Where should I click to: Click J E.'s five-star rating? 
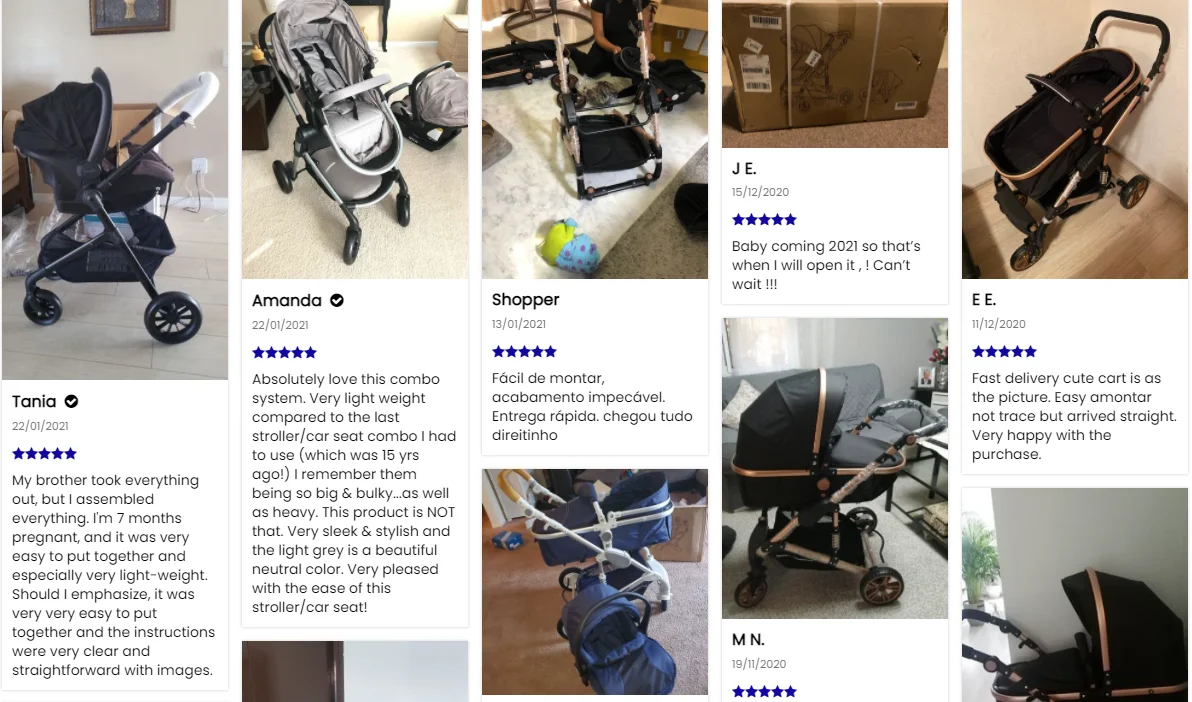tap(764, 220)
